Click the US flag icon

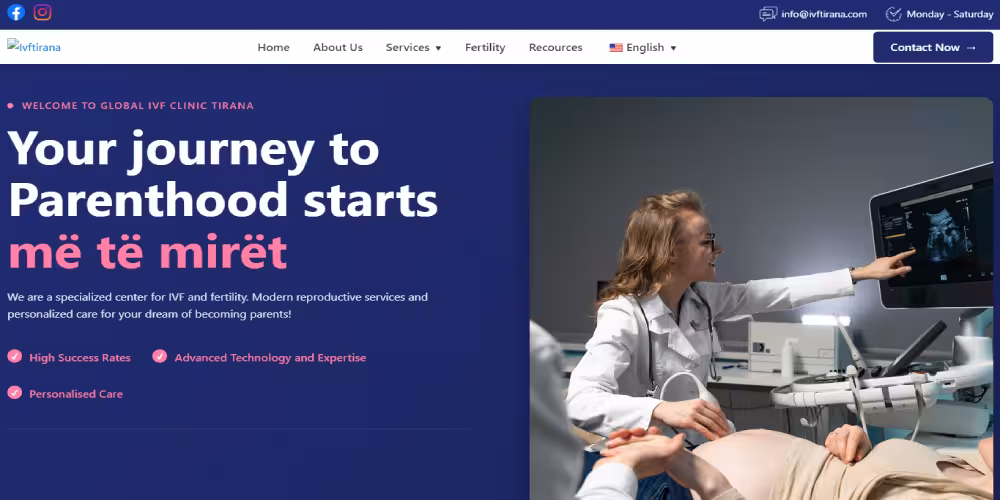point(615,47)
